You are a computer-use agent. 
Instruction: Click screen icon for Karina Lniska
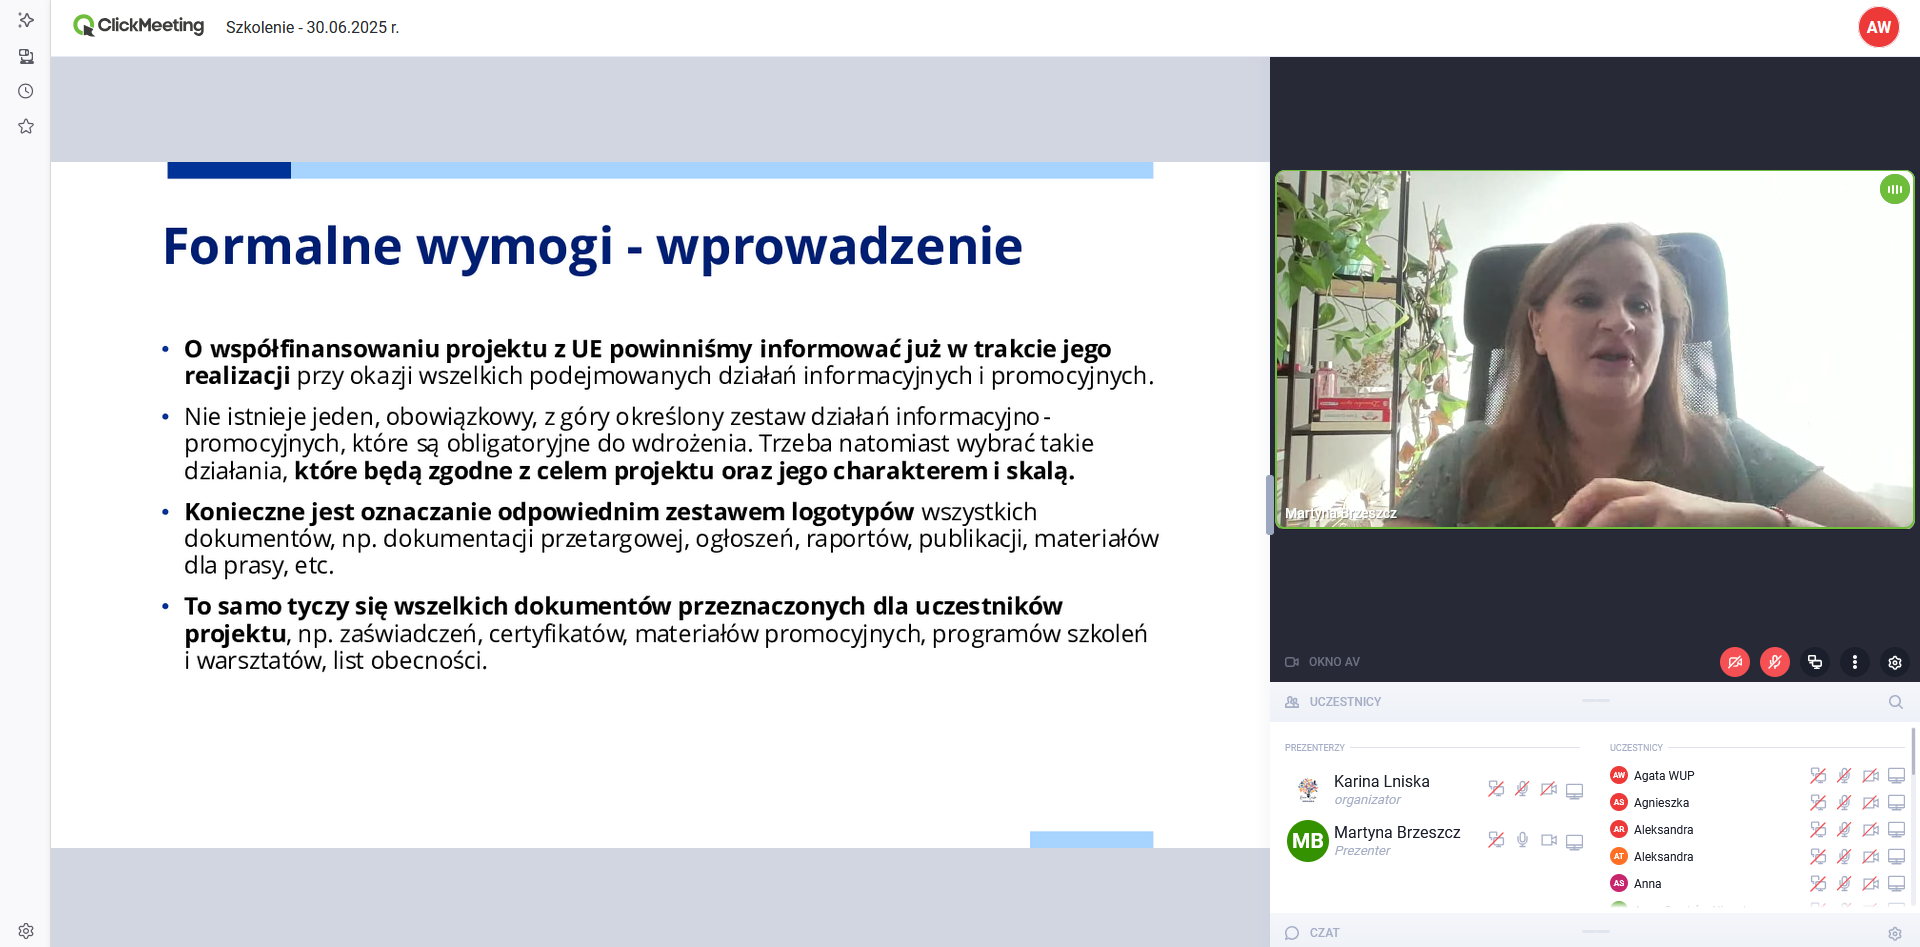[x=1574, y=791]
